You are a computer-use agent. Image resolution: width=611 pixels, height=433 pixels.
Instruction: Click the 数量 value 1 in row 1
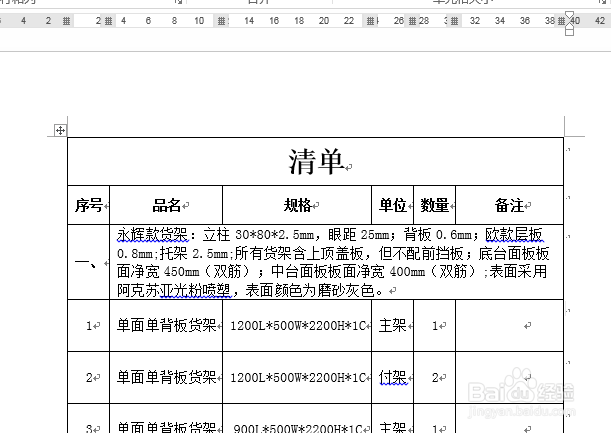[435, 325]
